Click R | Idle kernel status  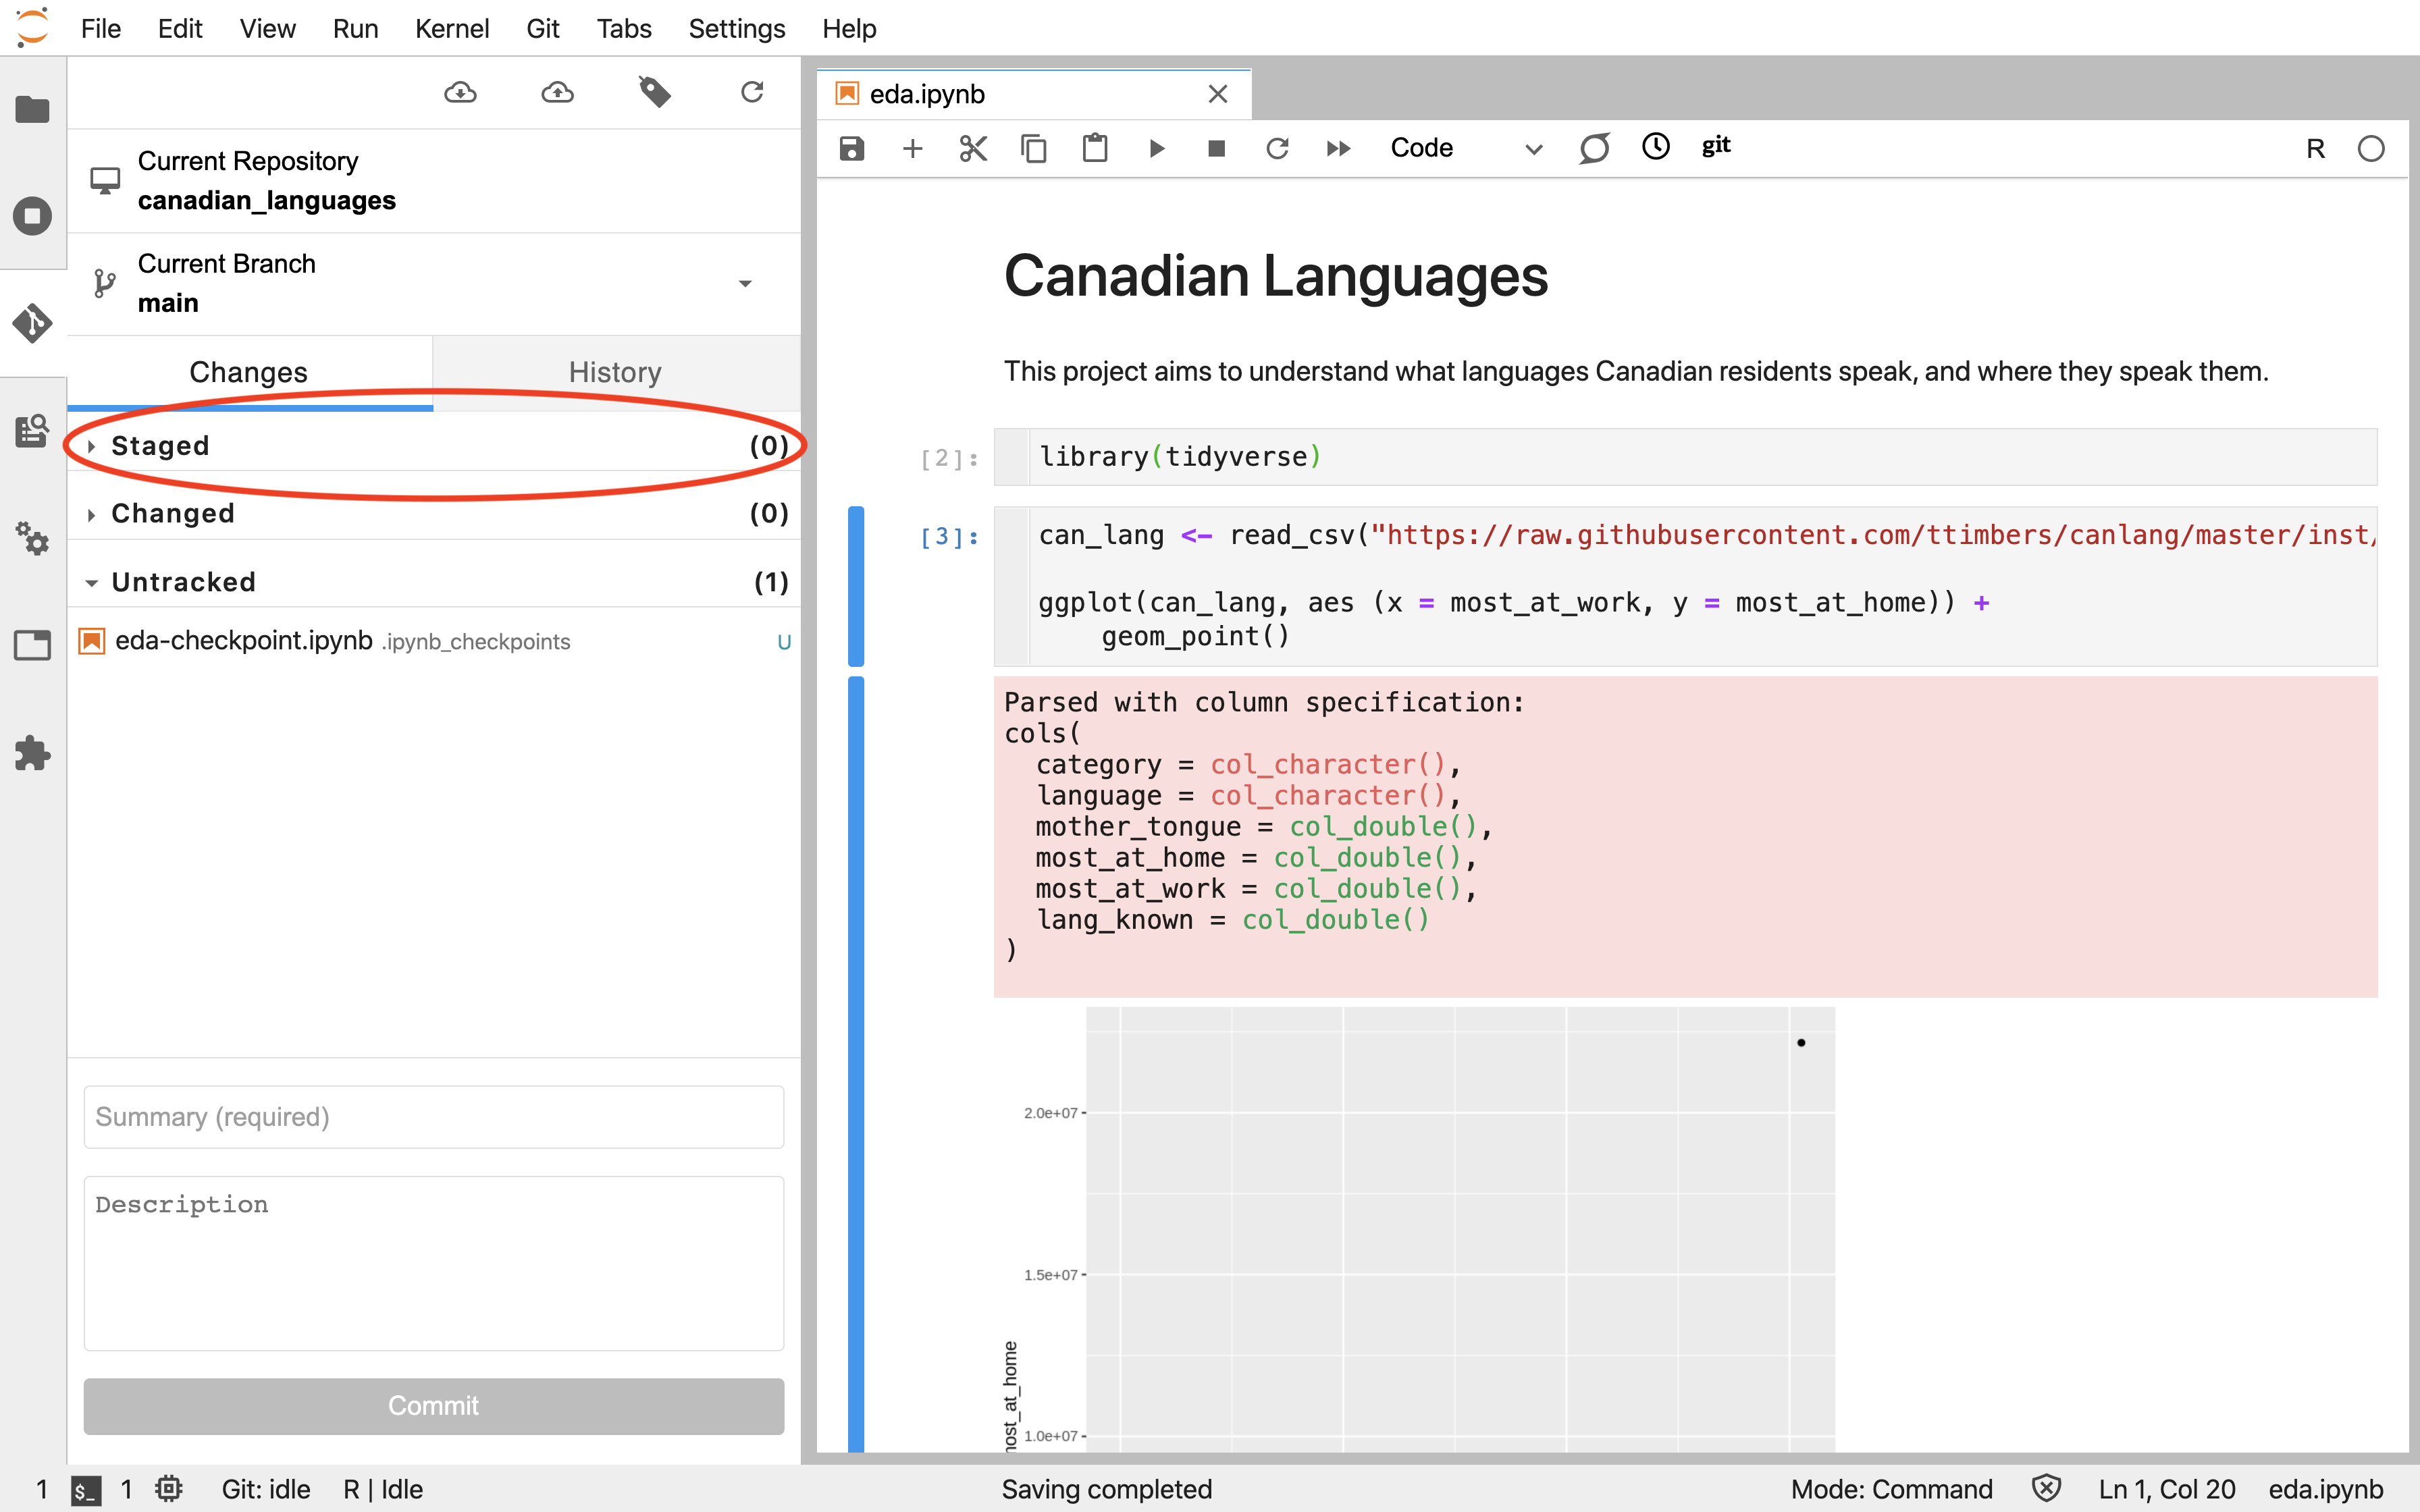(x=383, y=1489)
